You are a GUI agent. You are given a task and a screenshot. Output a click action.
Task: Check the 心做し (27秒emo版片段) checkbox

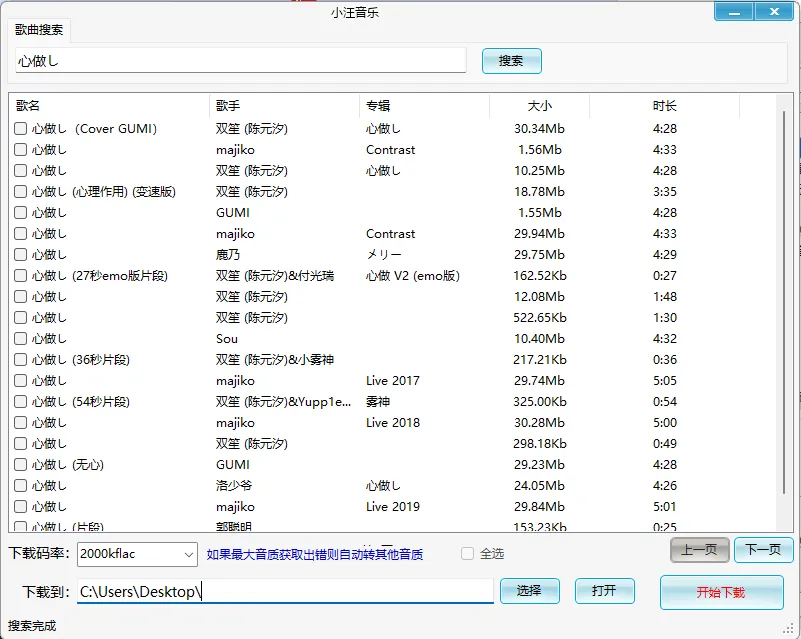point(18,275)
